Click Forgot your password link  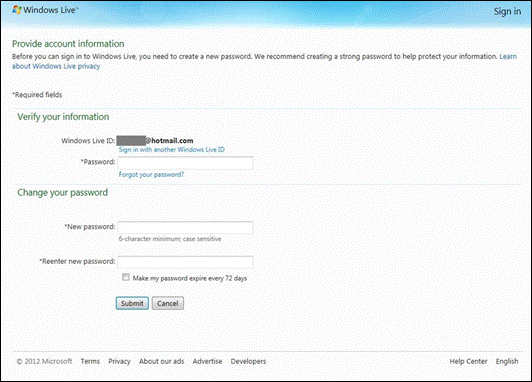pos(151,174)
